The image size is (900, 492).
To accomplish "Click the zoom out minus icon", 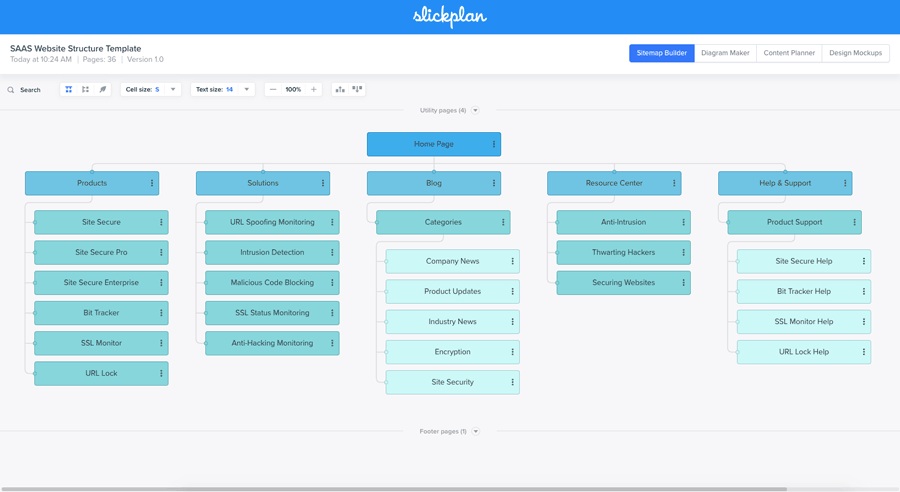I will click(273, 90).
